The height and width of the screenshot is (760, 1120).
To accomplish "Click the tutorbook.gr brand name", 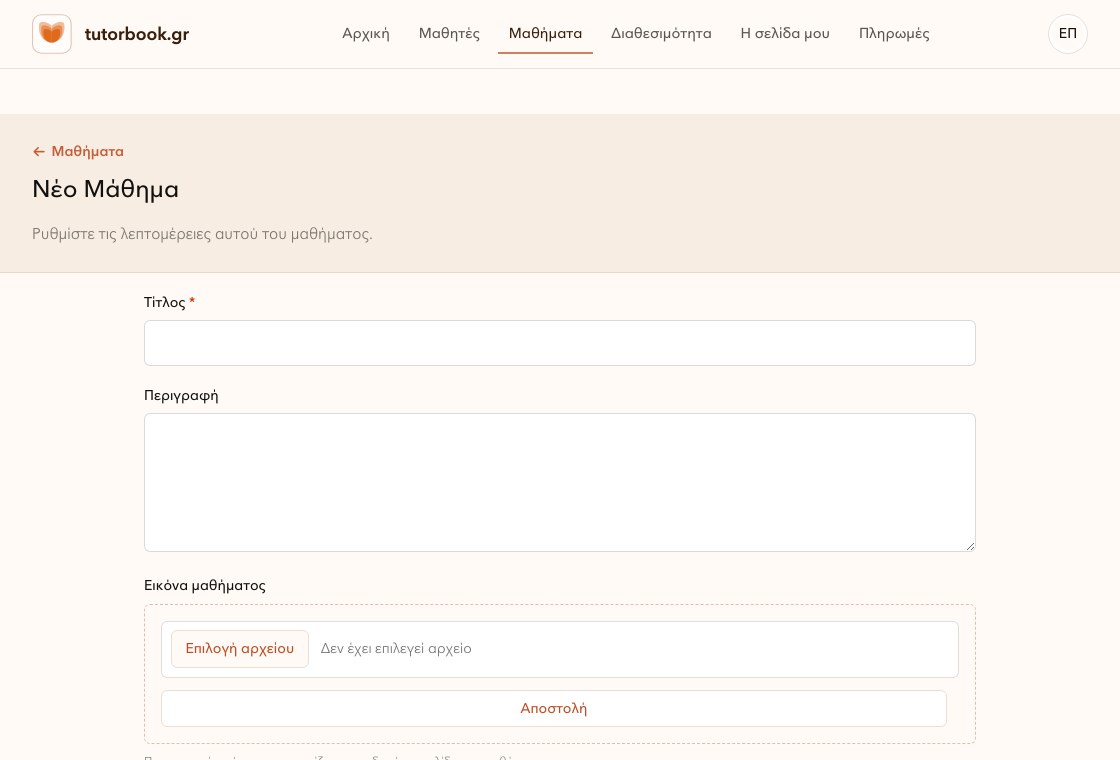I will coord(136,34).
